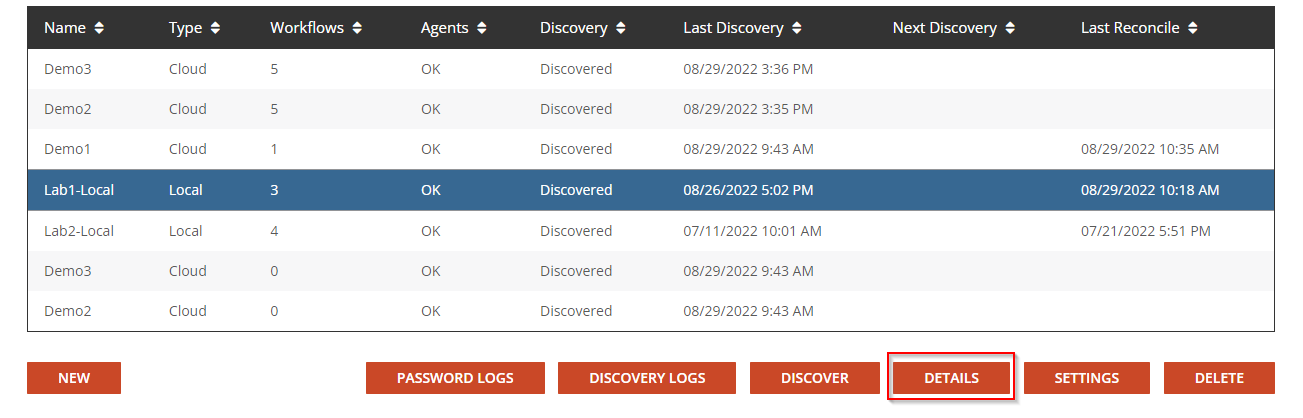1303x418 pixels.
Task: Sort by Last Discovery arrows
Action: tap(797, 29)
